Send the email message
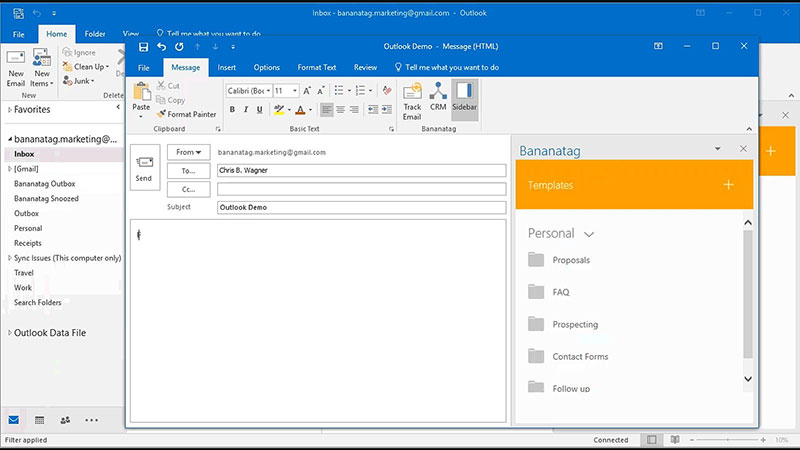 (x=144, y=168)
